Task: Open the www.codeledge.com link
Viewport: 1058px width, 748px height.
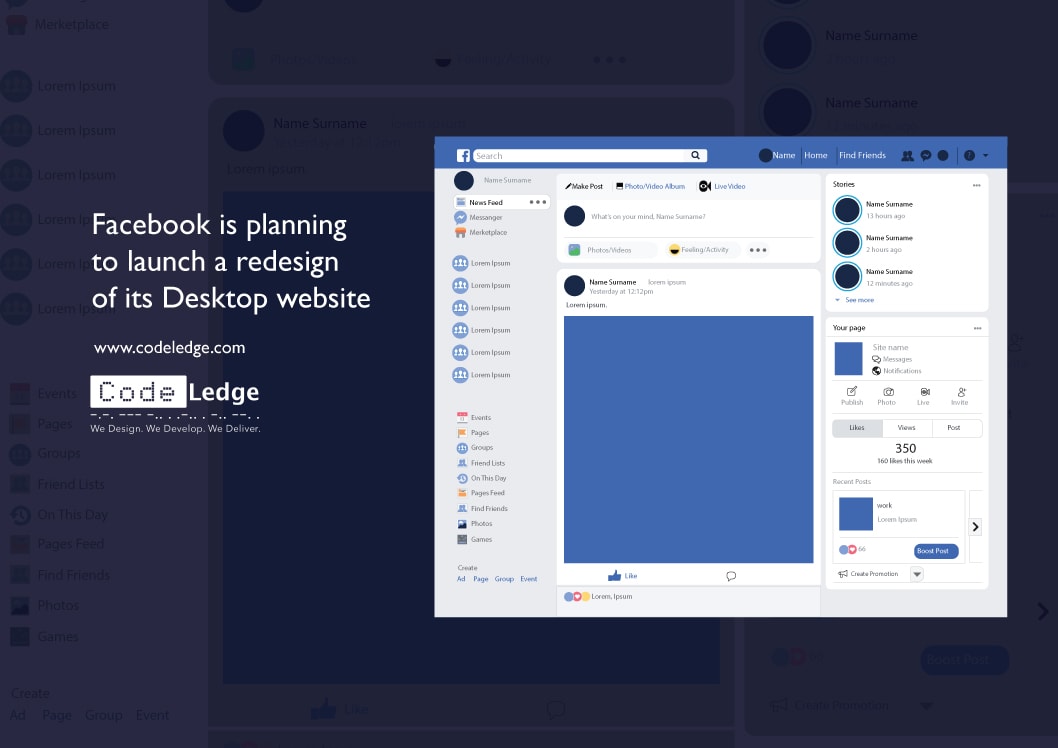Action: pos(169,348)
